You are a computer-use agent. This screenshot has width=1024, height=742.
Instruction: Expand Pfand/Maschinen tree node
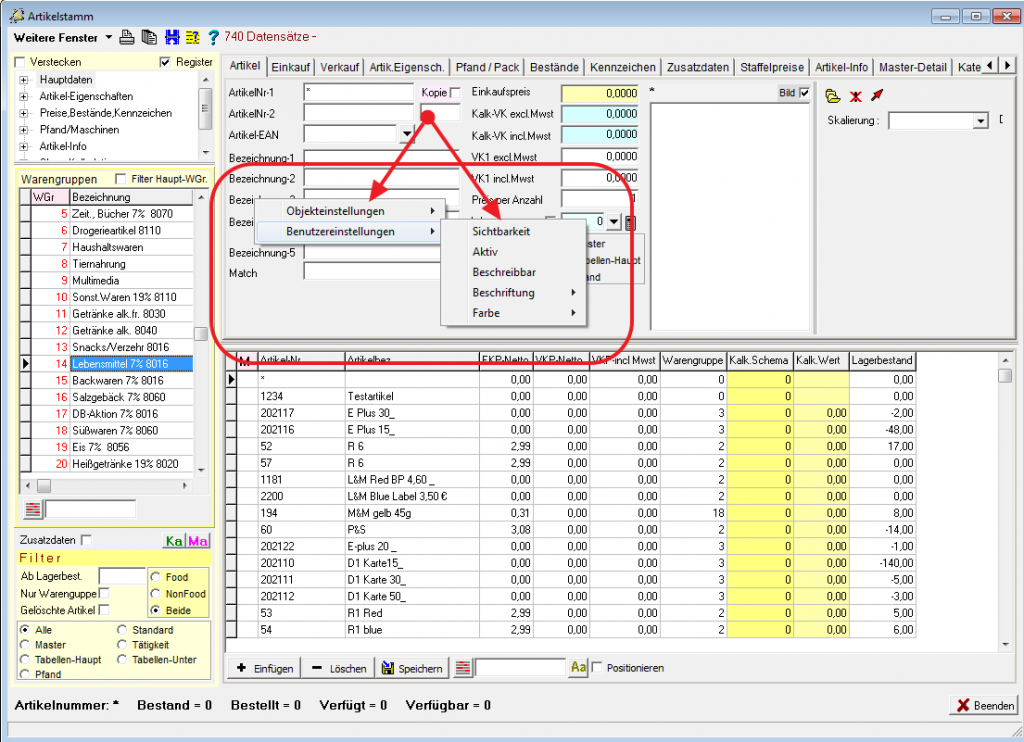(24, 130)
